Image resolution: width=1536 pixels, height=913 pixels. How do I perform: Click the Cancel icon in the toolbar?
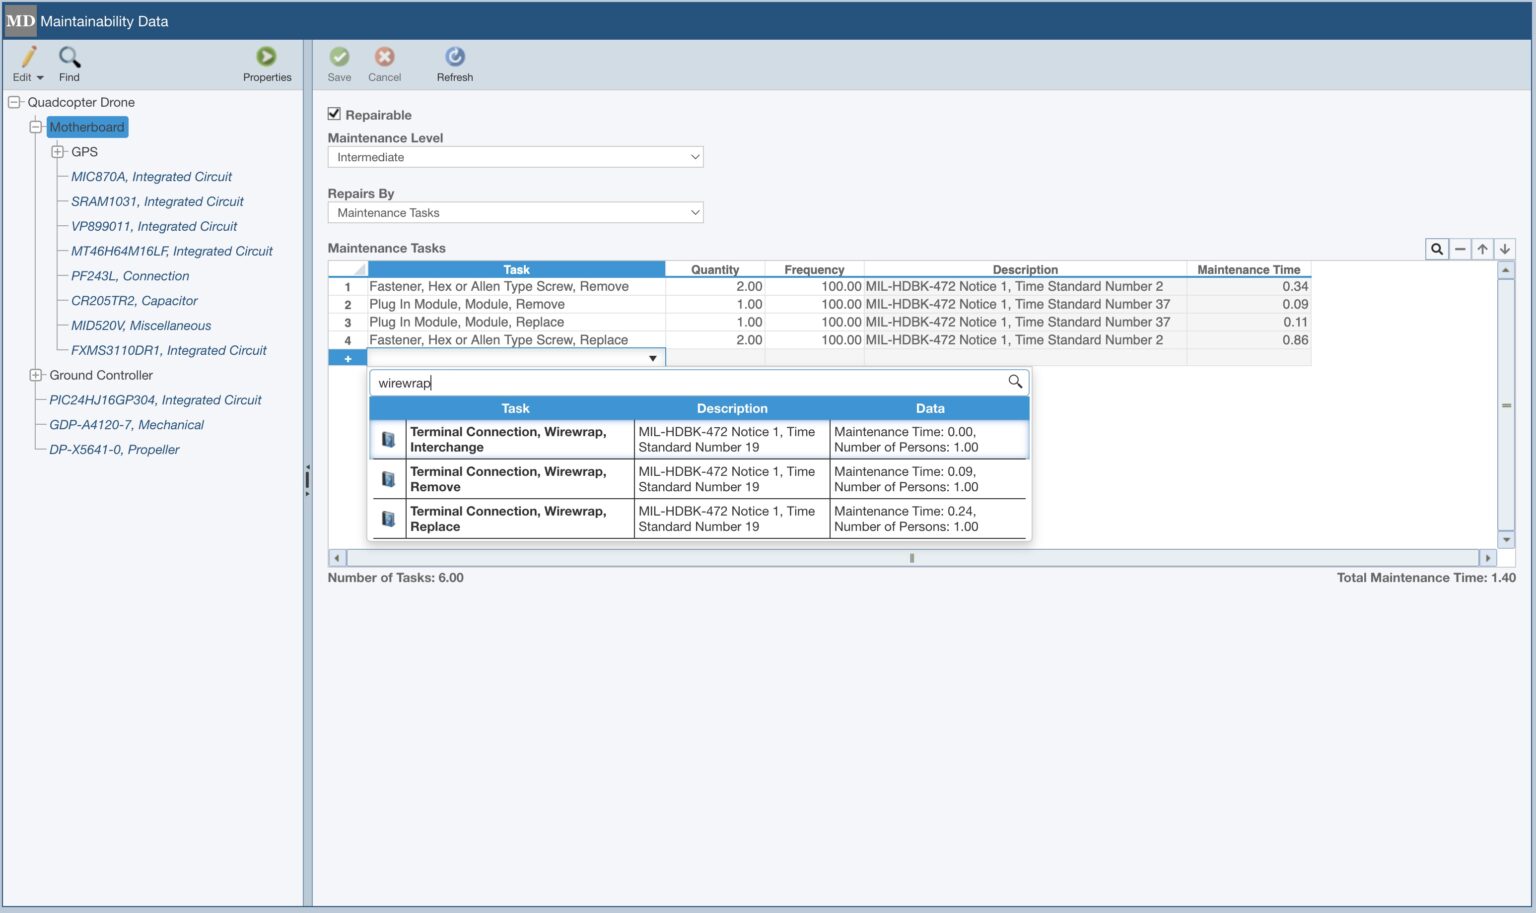click(x=384, y=60)
